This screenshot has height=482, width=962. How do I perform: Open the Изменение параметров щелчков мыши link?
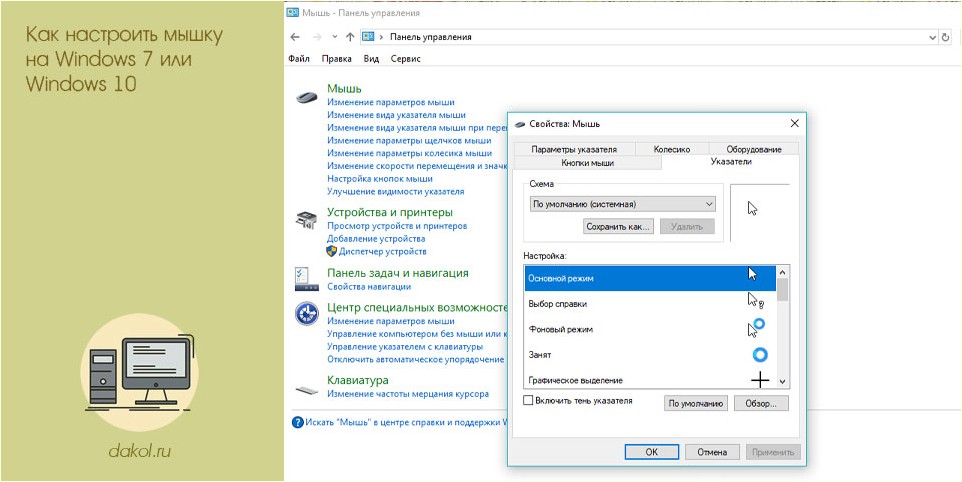408,140
